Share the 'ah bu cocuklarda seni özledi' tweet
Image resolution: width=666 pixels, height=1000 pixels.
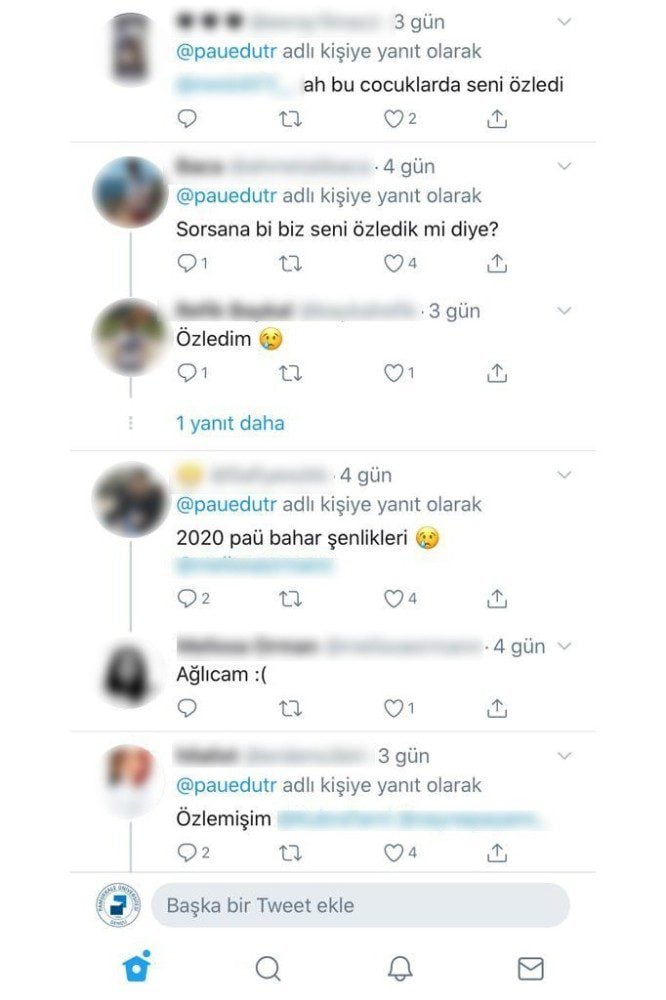coord(497,119)
